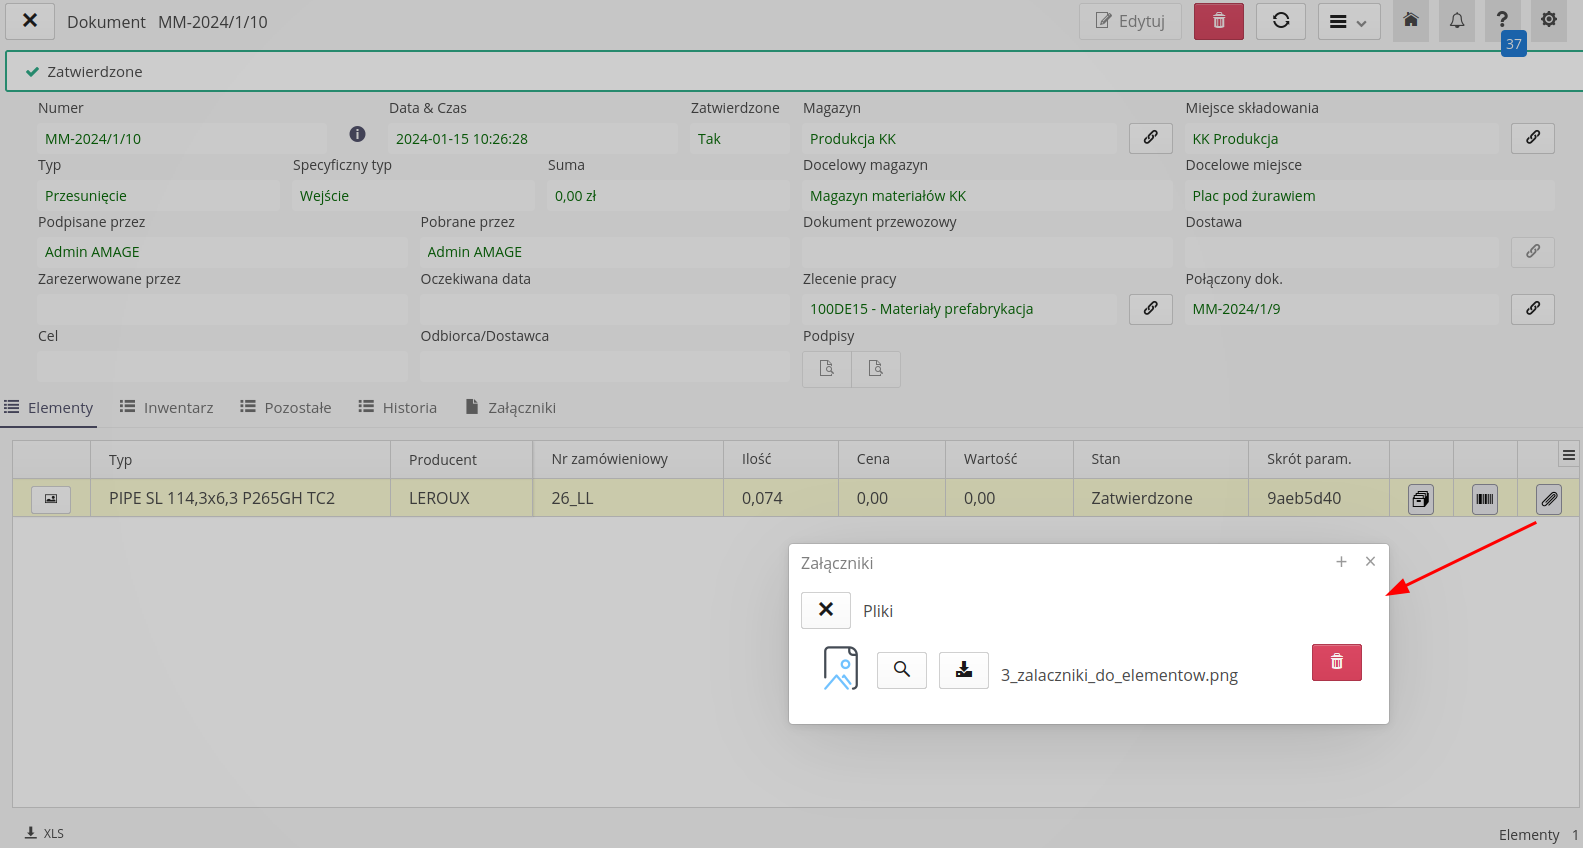Viewport: 1583px width, 848px height.
Task: Click the element thumbnail image in PIPE row
Action: [x=51, y=498]
